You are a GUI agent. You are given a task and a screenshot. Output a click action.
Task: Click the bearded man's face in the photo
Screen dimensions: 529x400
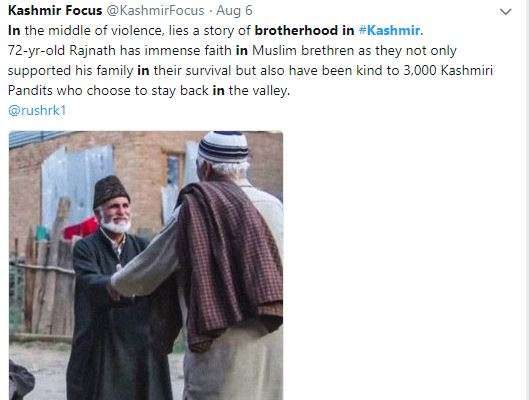pos(116,215)
